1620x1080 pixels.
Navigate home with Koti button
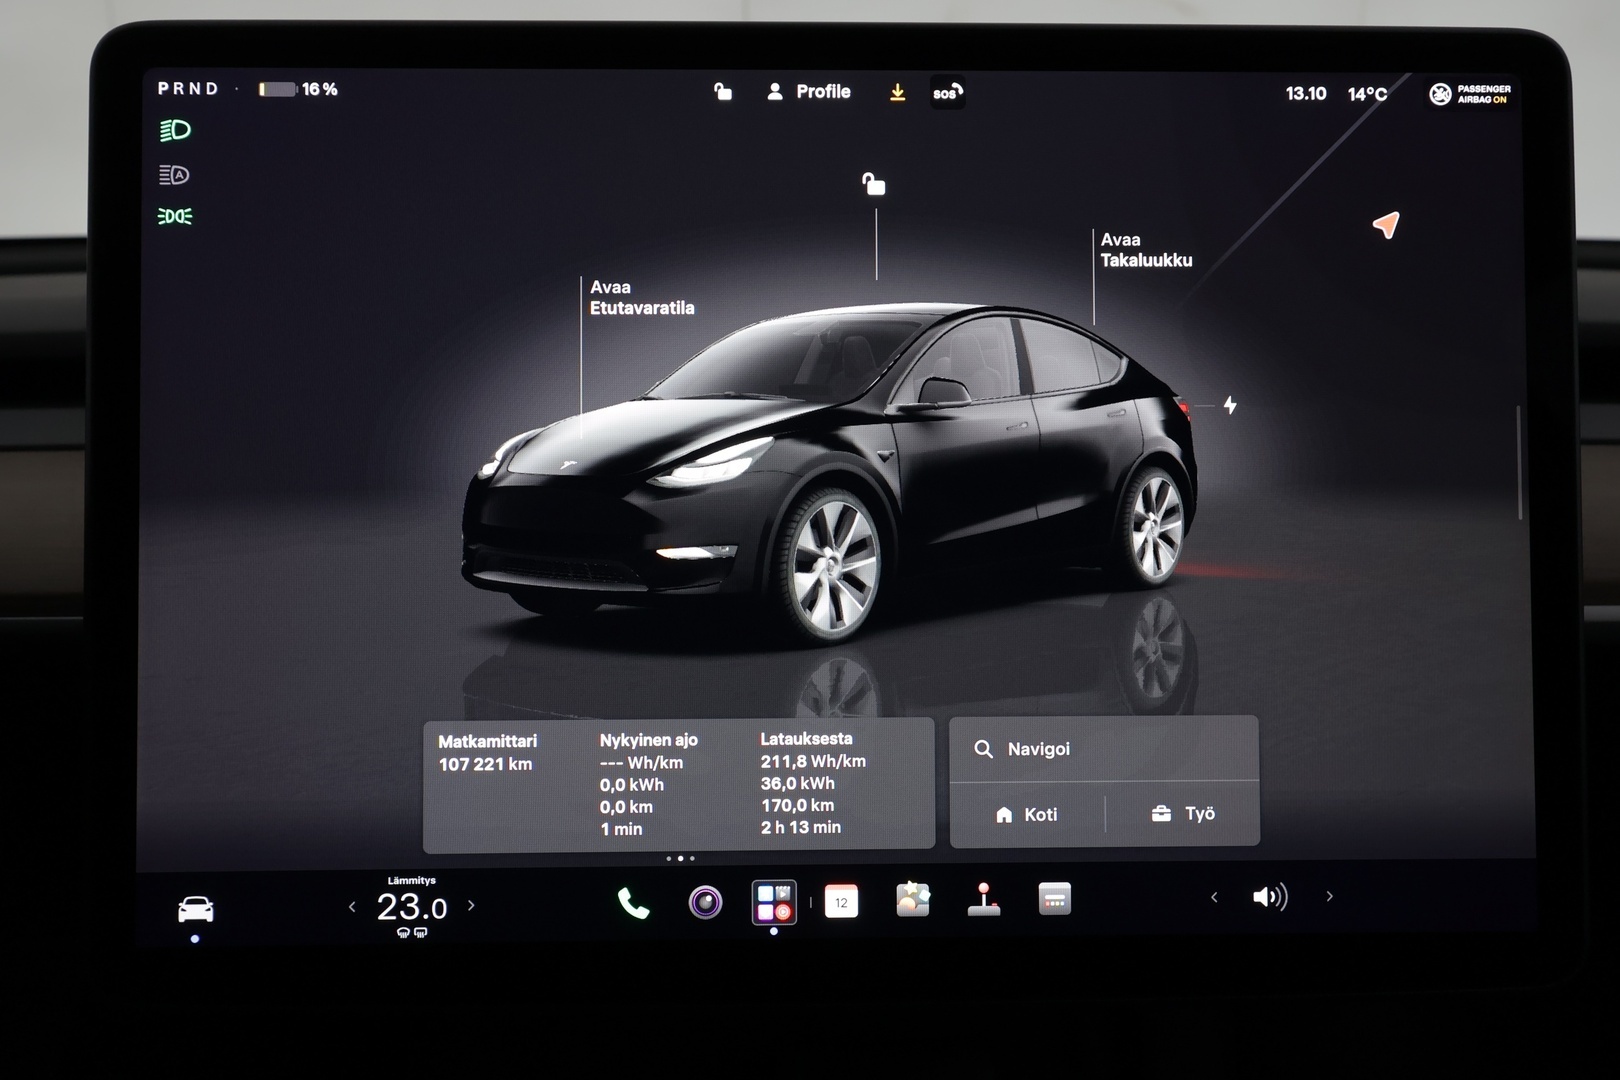[x=1027, y=814]
